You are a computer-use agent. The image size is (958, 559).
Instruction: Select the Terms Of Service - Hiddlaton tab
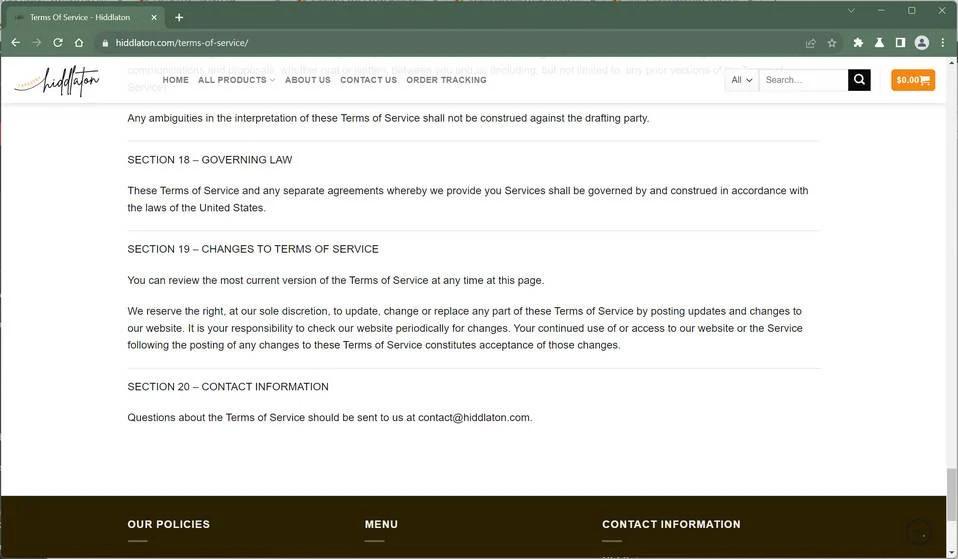[x=85, y=18]
